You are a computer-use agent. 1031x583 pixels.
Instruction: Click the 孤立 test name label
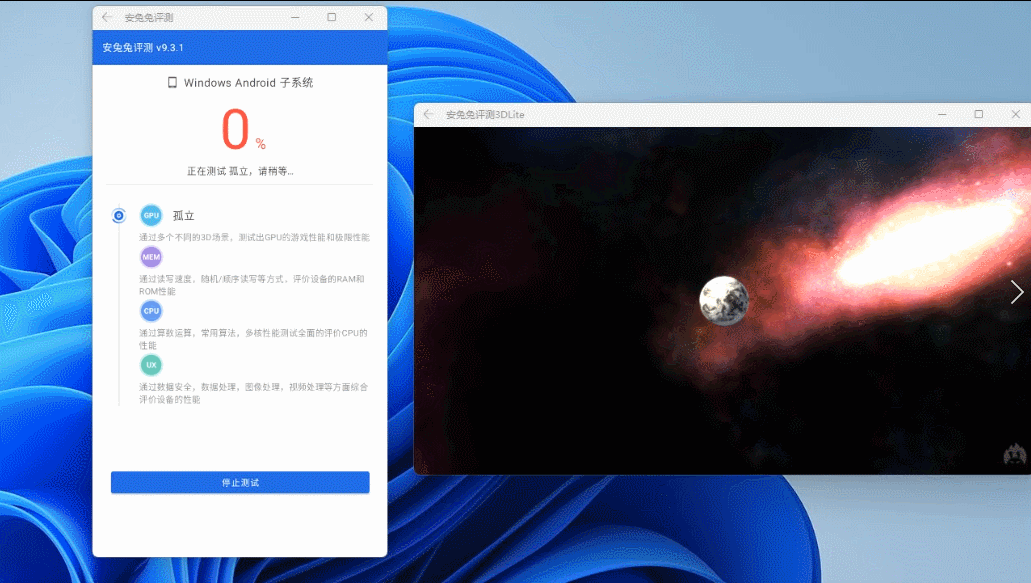pyautogui.click(x=183, y=216)
